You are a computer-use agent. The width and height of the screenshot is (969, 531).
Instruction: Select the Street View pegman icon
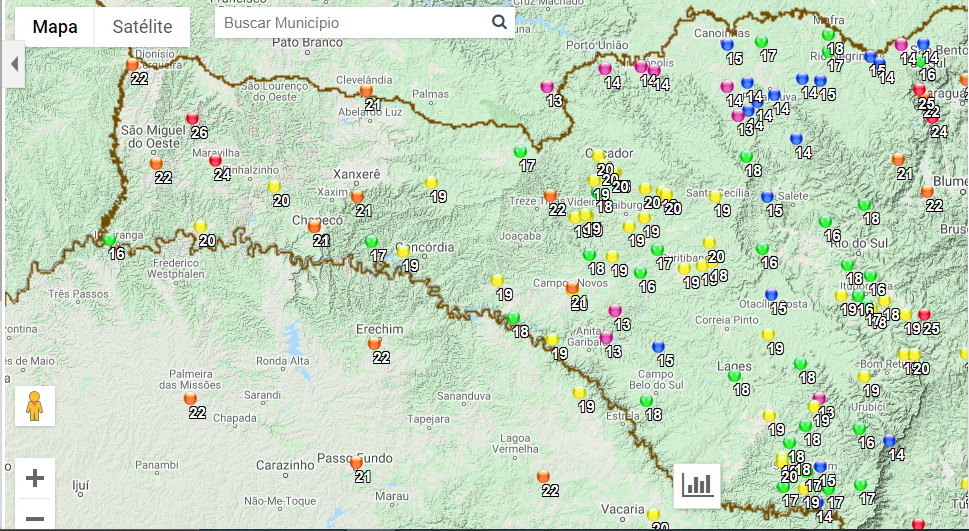[x=35, y=406]
